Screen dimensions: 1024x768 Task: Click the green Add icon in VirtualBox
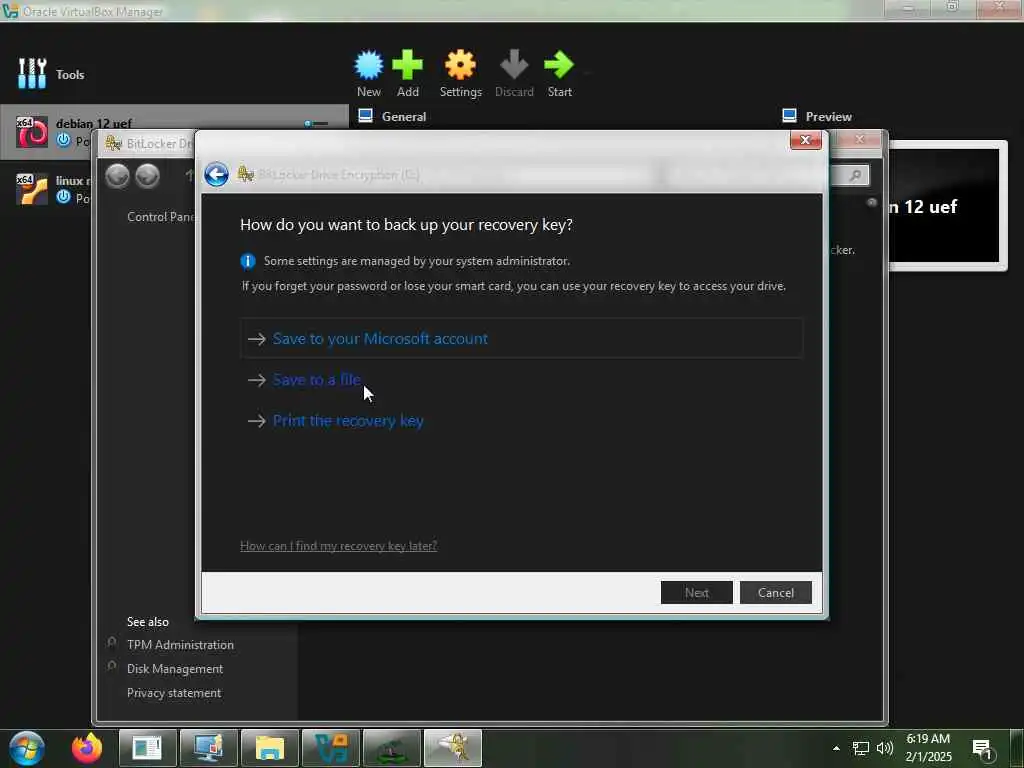tap(408, 65)
